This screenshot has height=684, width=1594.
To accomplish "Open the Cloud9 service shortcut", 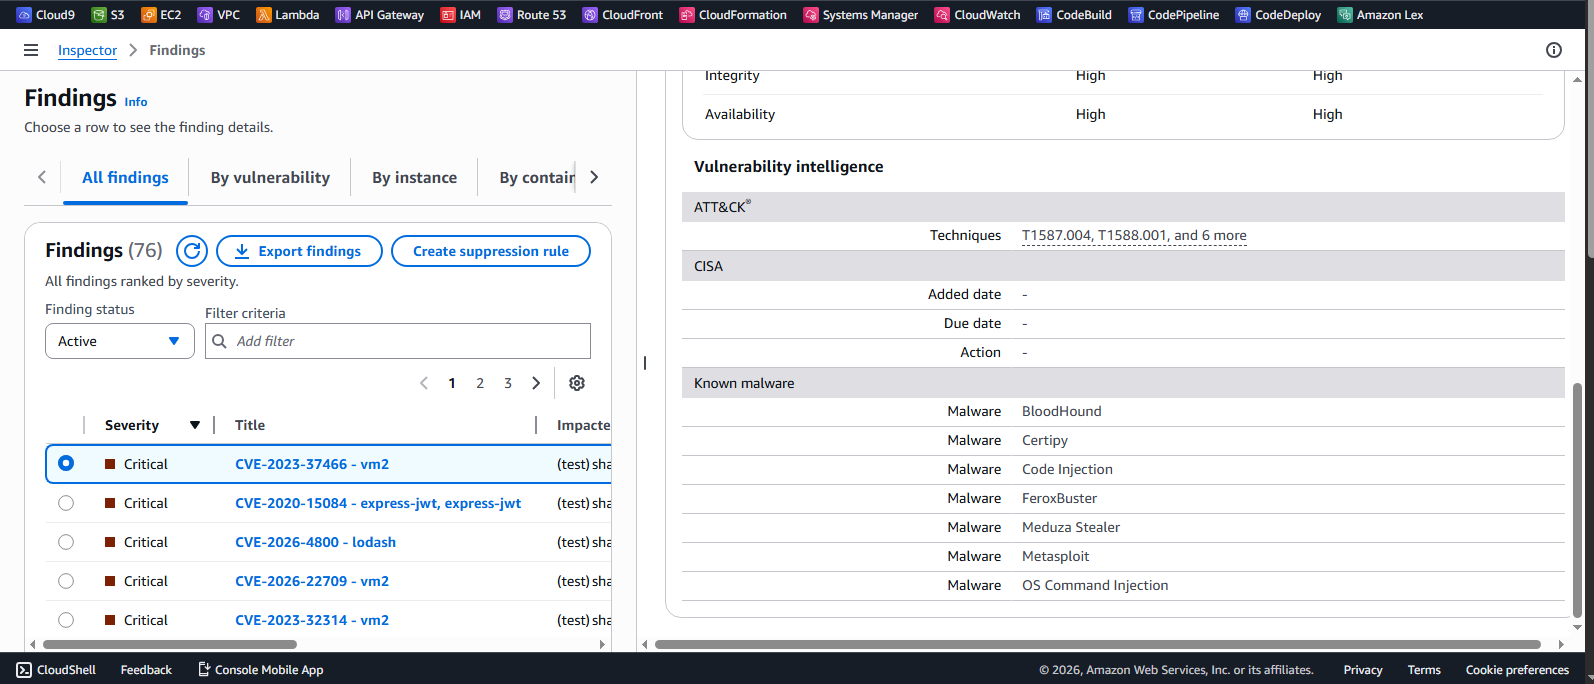I will (x=46, y=15).
